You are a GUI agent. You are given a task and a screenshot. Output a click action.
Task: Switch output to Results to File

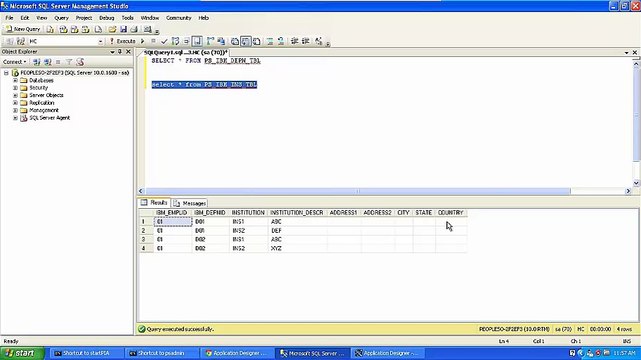(256, 41)
